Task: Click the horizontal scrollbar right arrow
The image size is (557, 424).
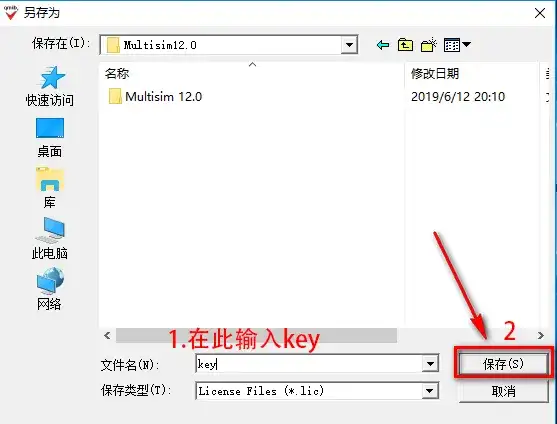Action: pos(541,335)
